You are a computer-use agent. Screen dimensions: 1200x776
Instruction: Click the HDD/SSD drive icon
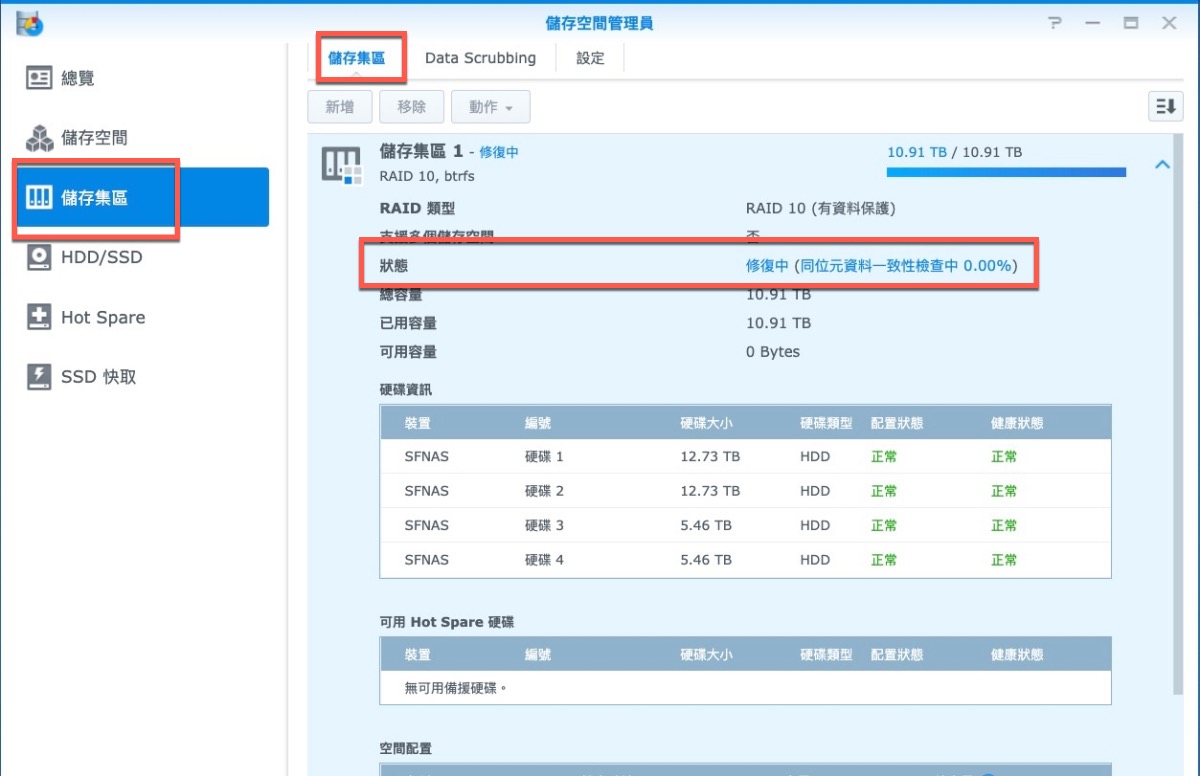tap(39, 258)
